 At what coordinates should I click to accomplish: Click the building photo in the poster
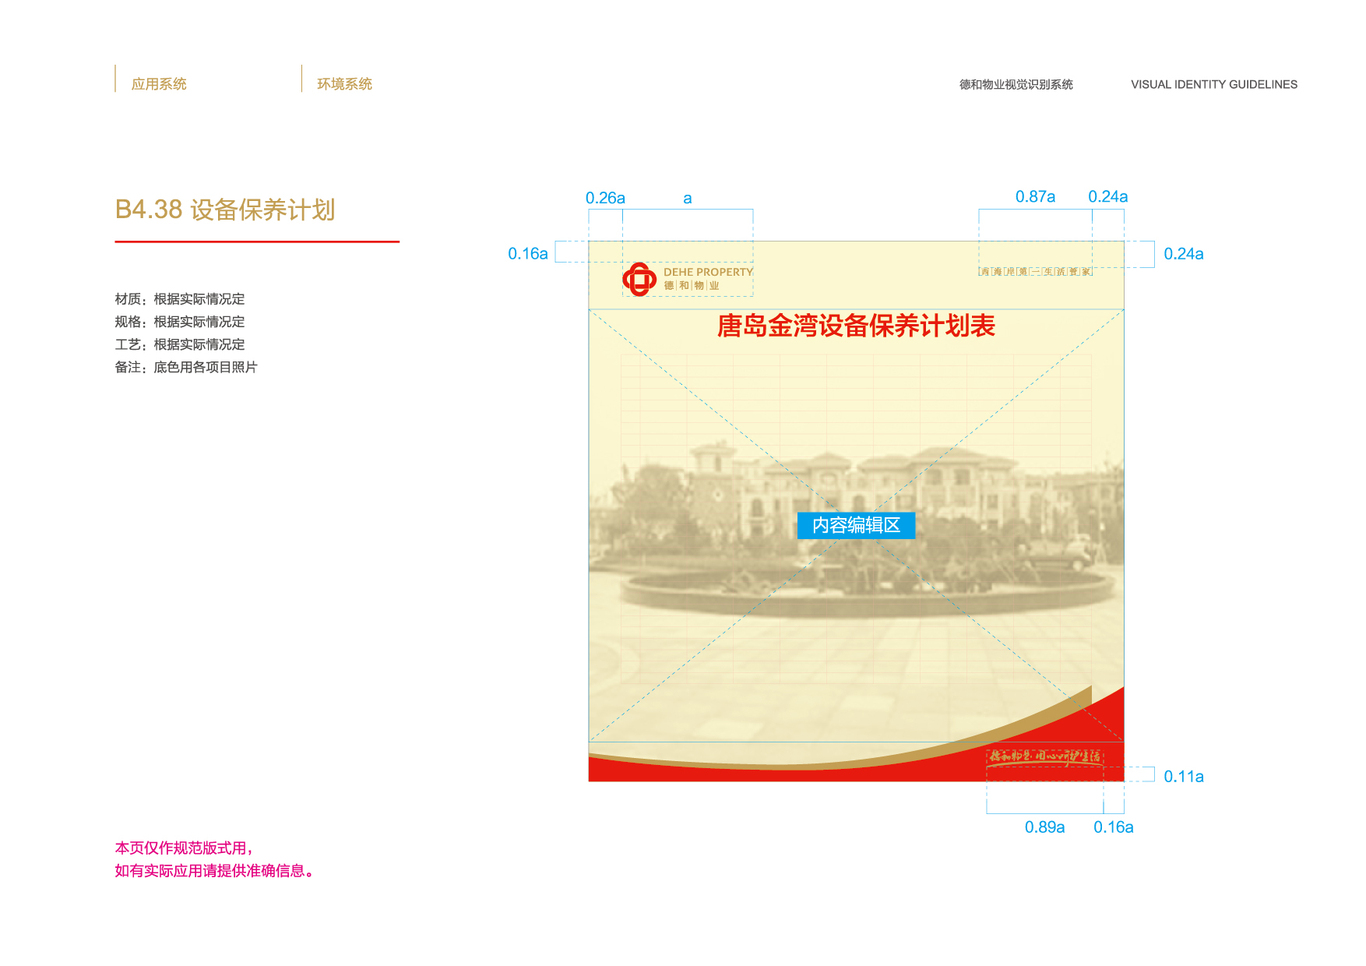(x=856, y=525)
